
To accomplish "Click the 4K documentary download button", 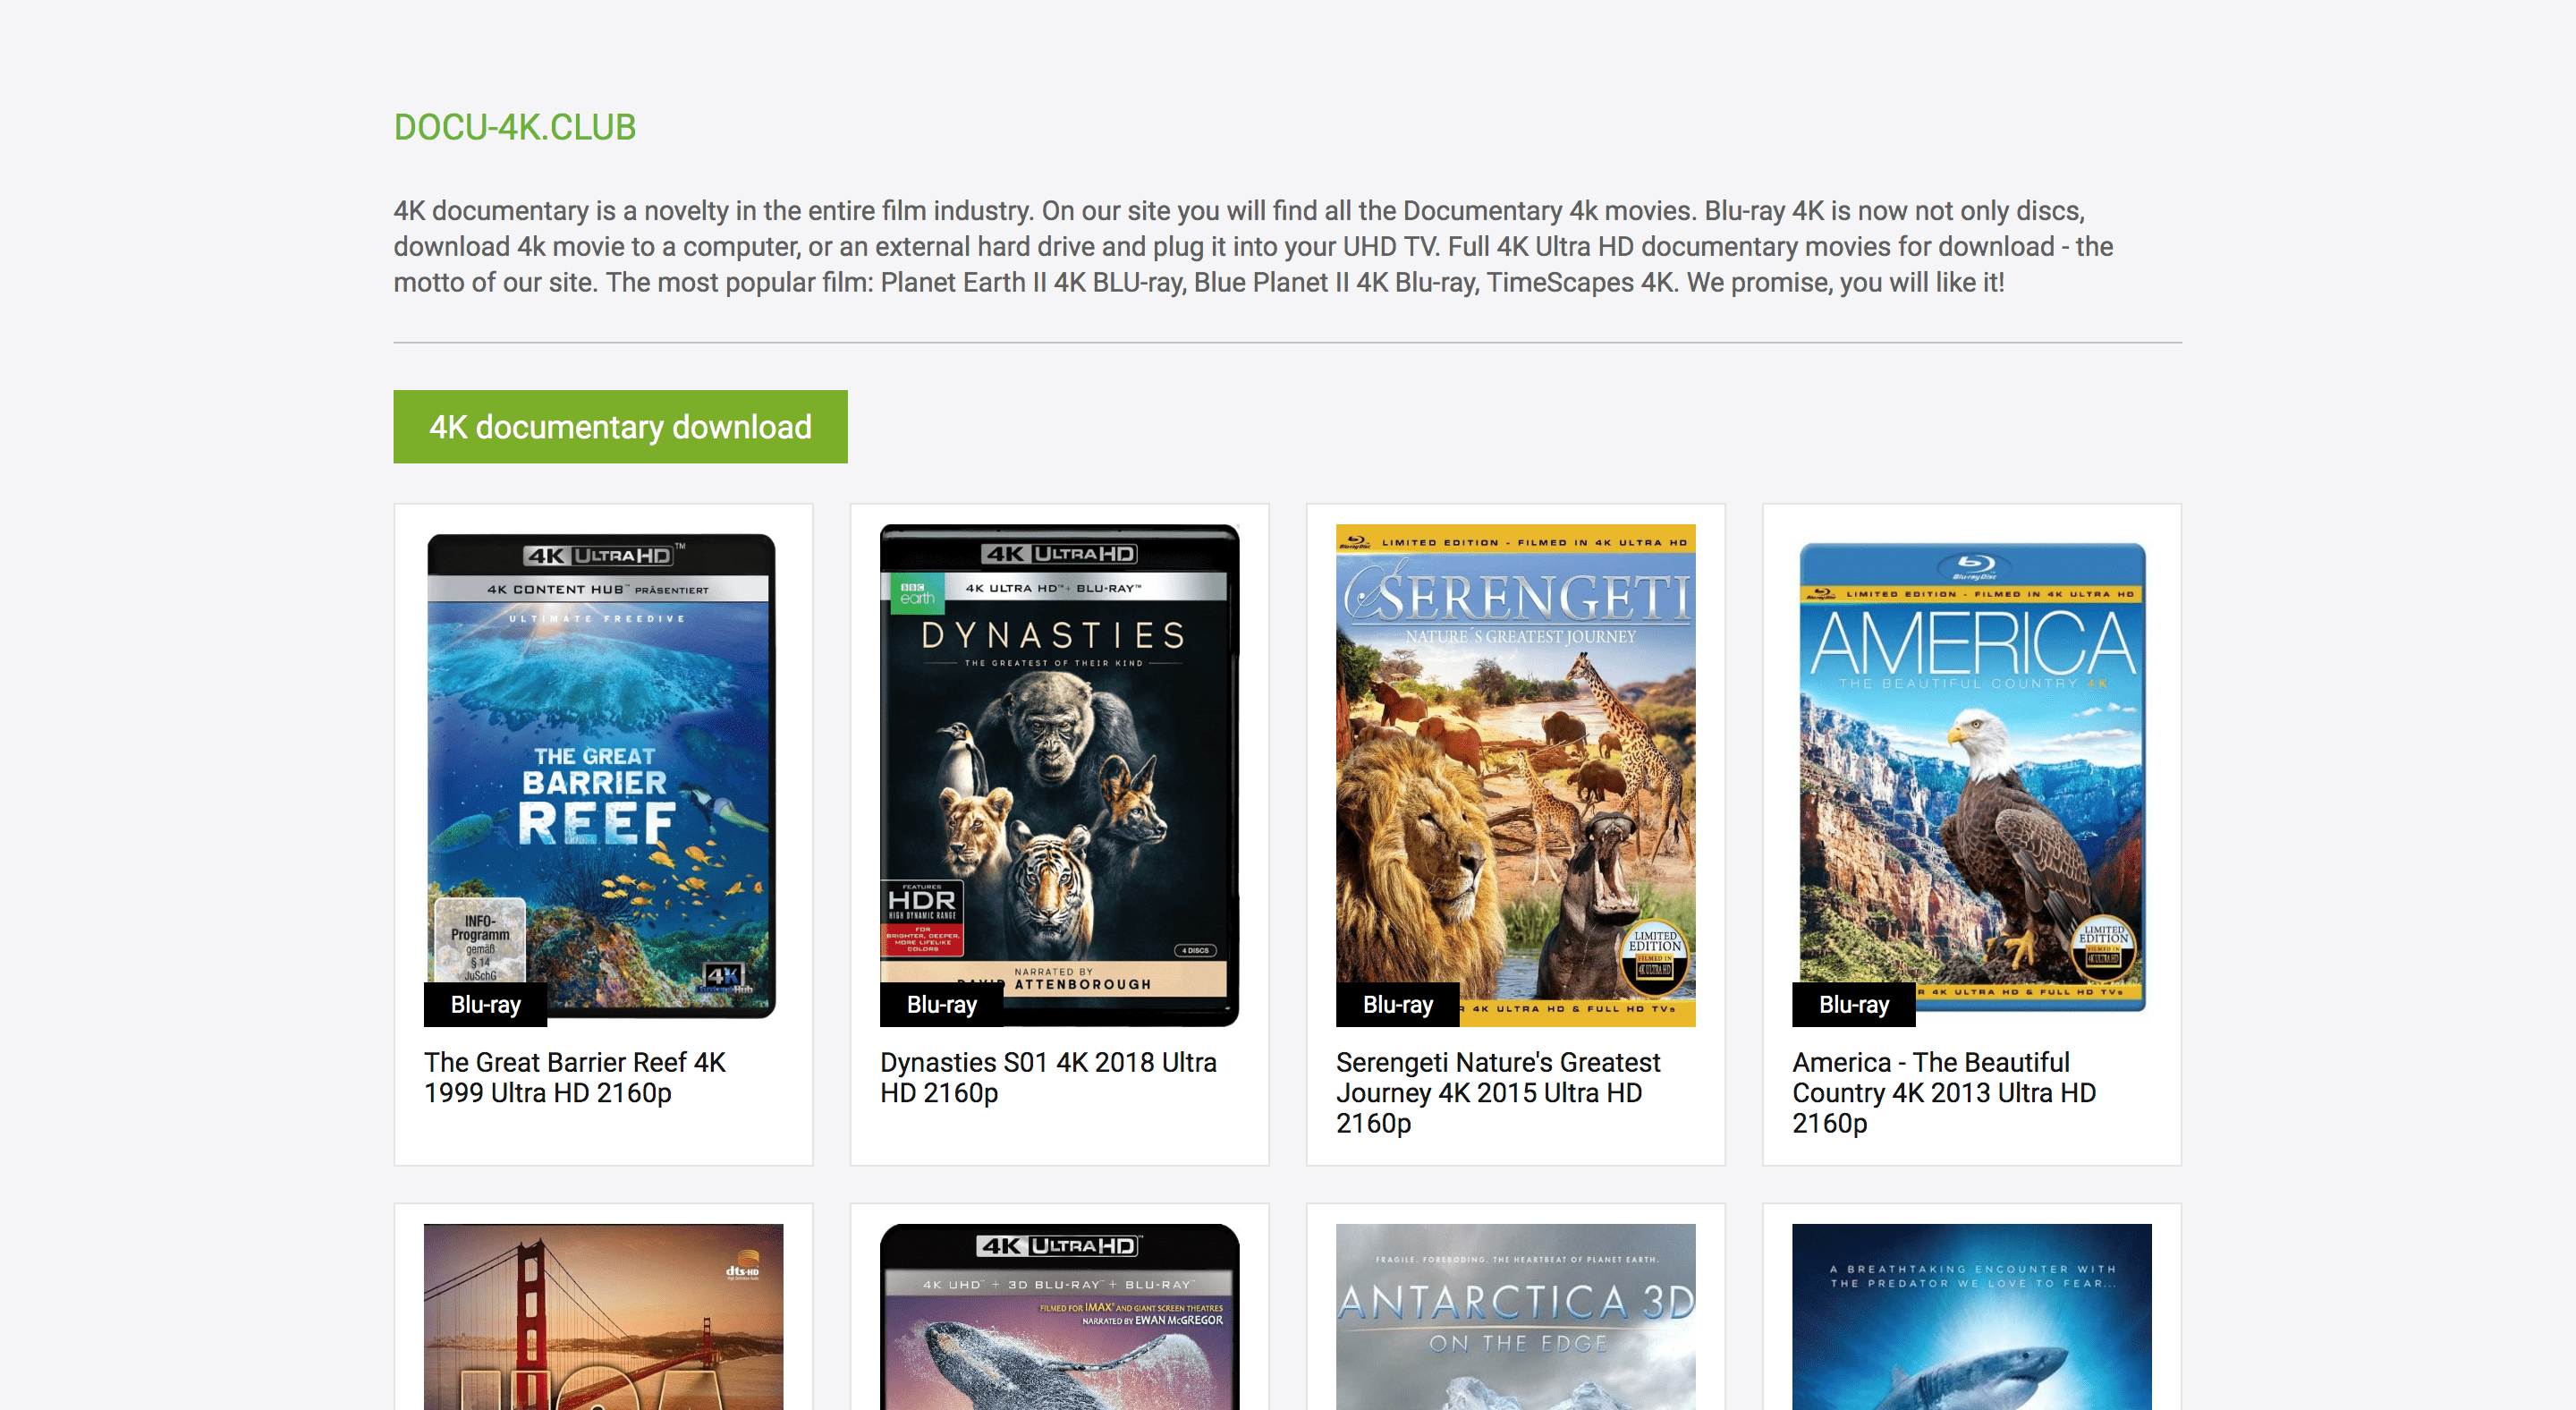I will 620,427.
